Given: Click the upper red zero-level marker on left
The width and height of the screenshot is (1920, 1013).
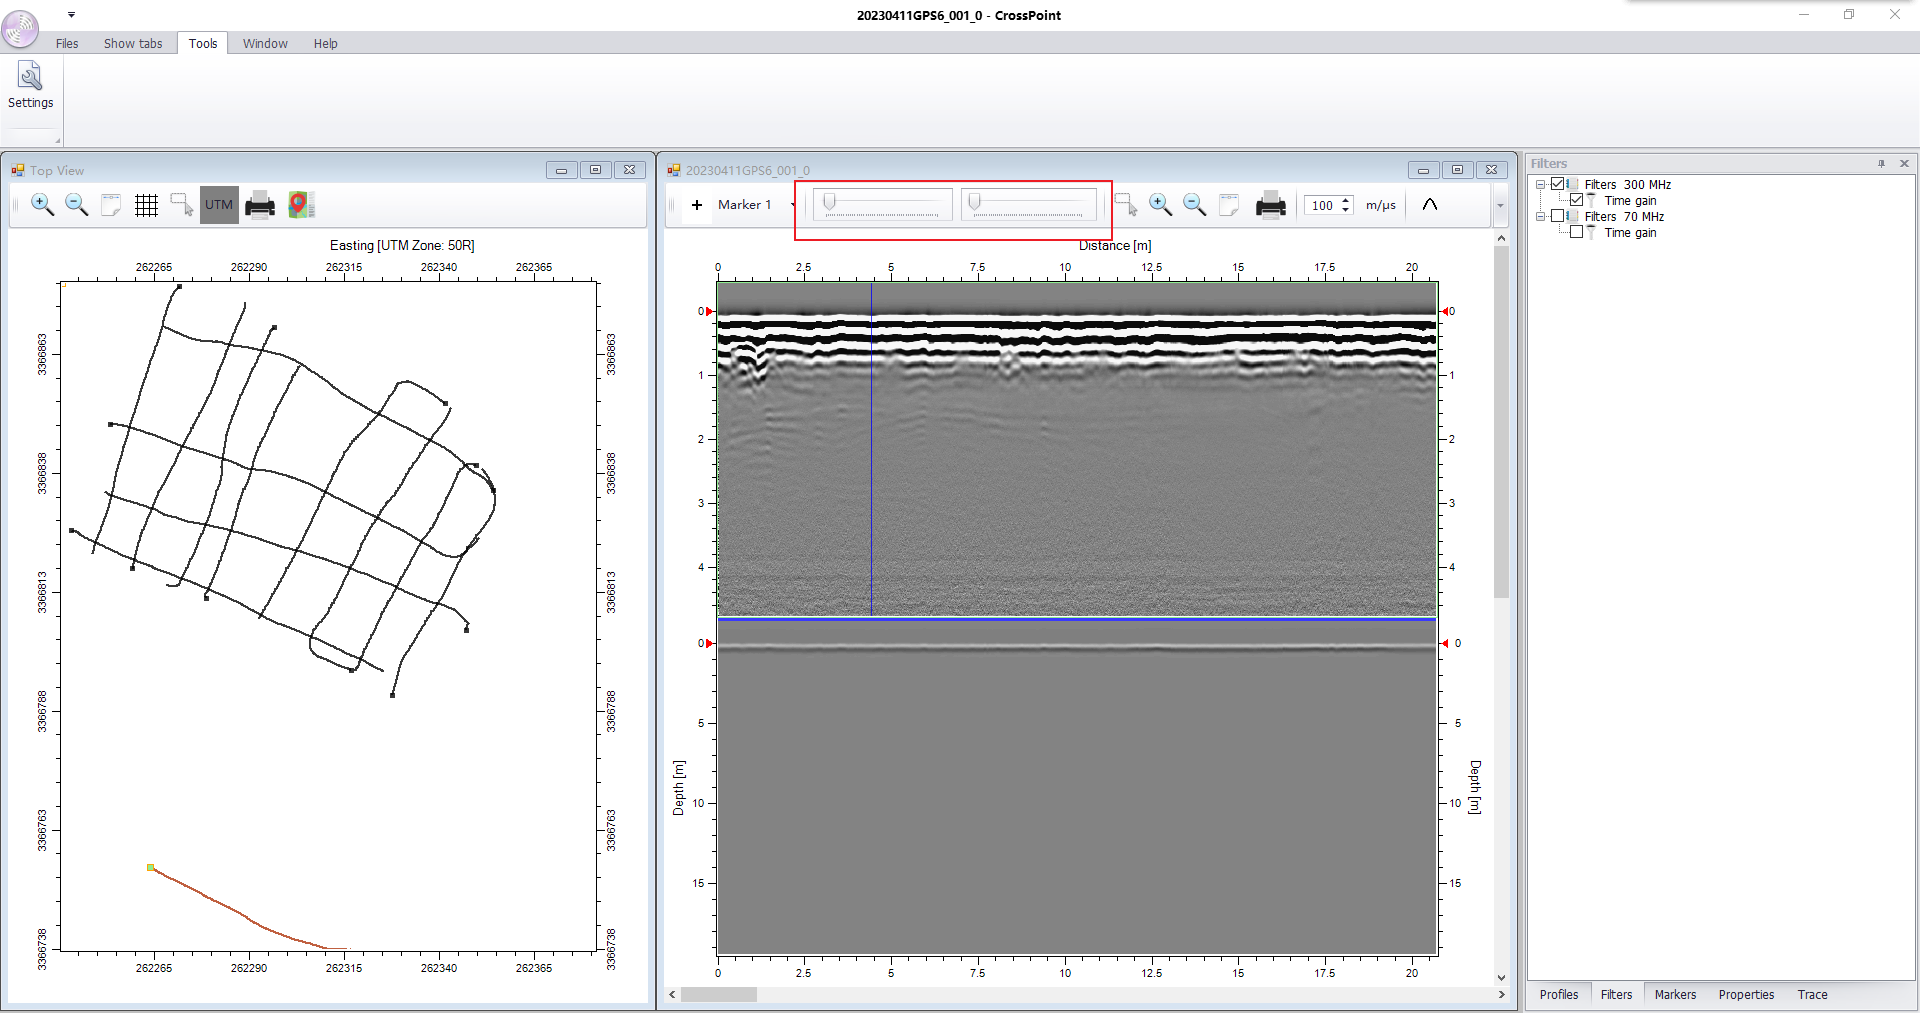Looking at the screenshot, I should pyautogui.click(x=710, y=311).
